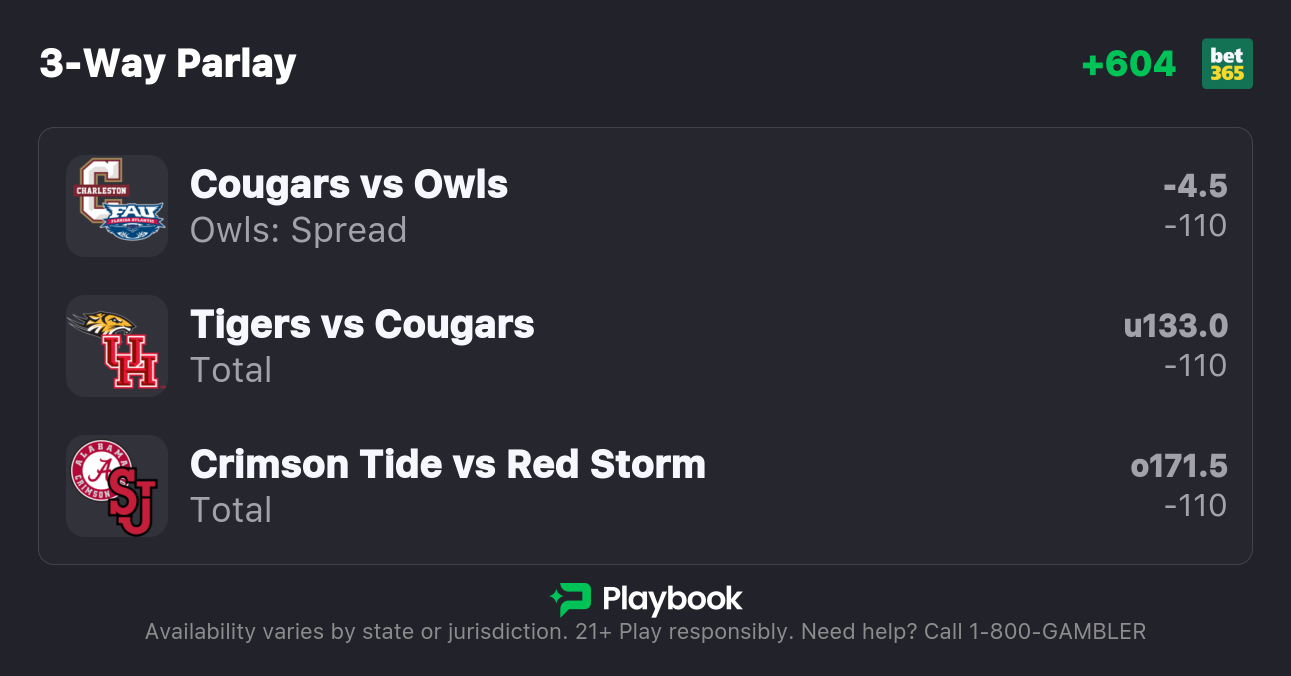1291x676 pixels.
Task: Open the Cougars vs Owls matchup
Action: click(x=349, y=185)
